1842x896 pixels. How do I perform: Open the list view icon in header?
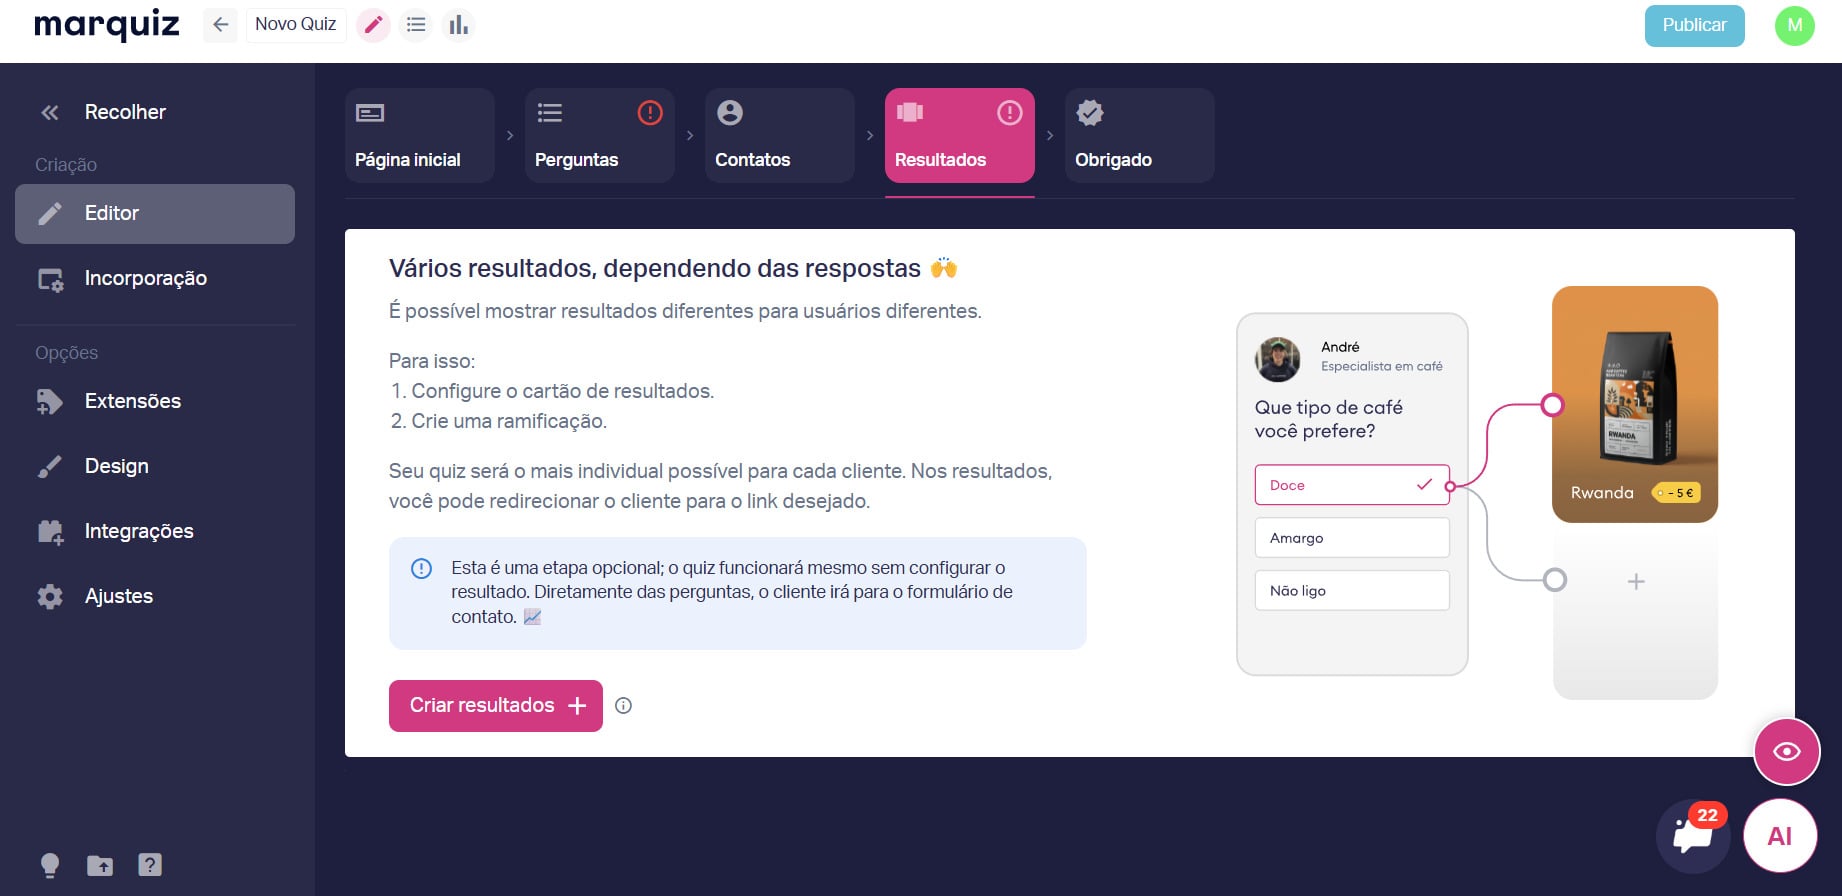coord(416,25)
